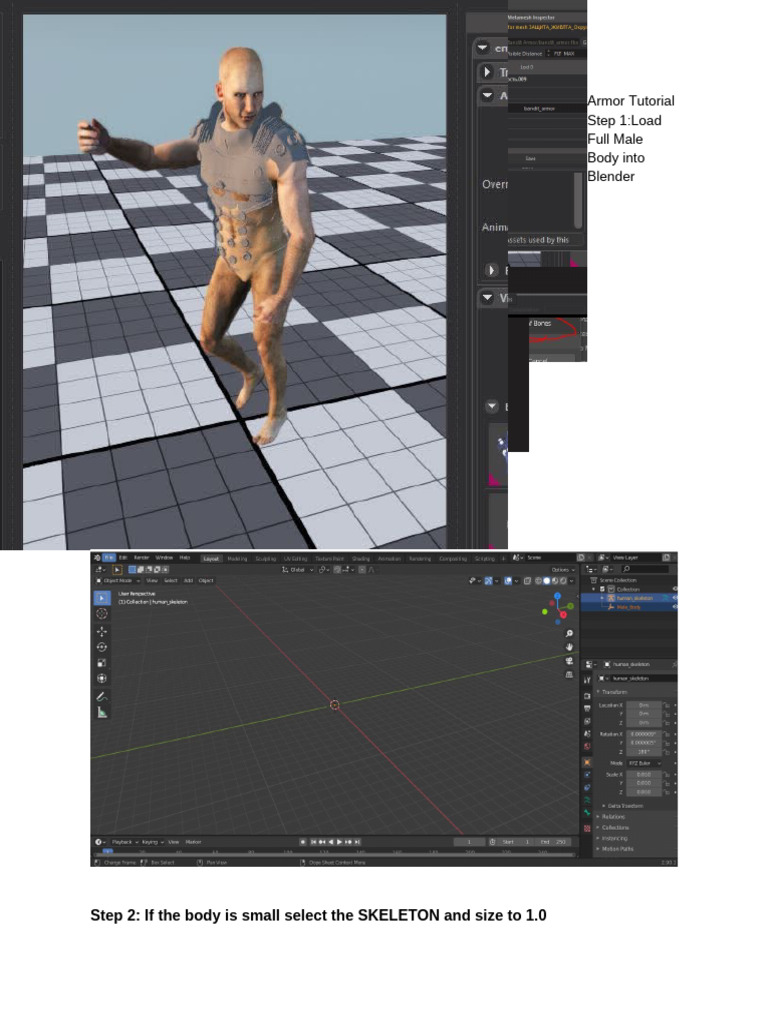Toggle visibility eye of human_skeleton row

pos(674,598)
